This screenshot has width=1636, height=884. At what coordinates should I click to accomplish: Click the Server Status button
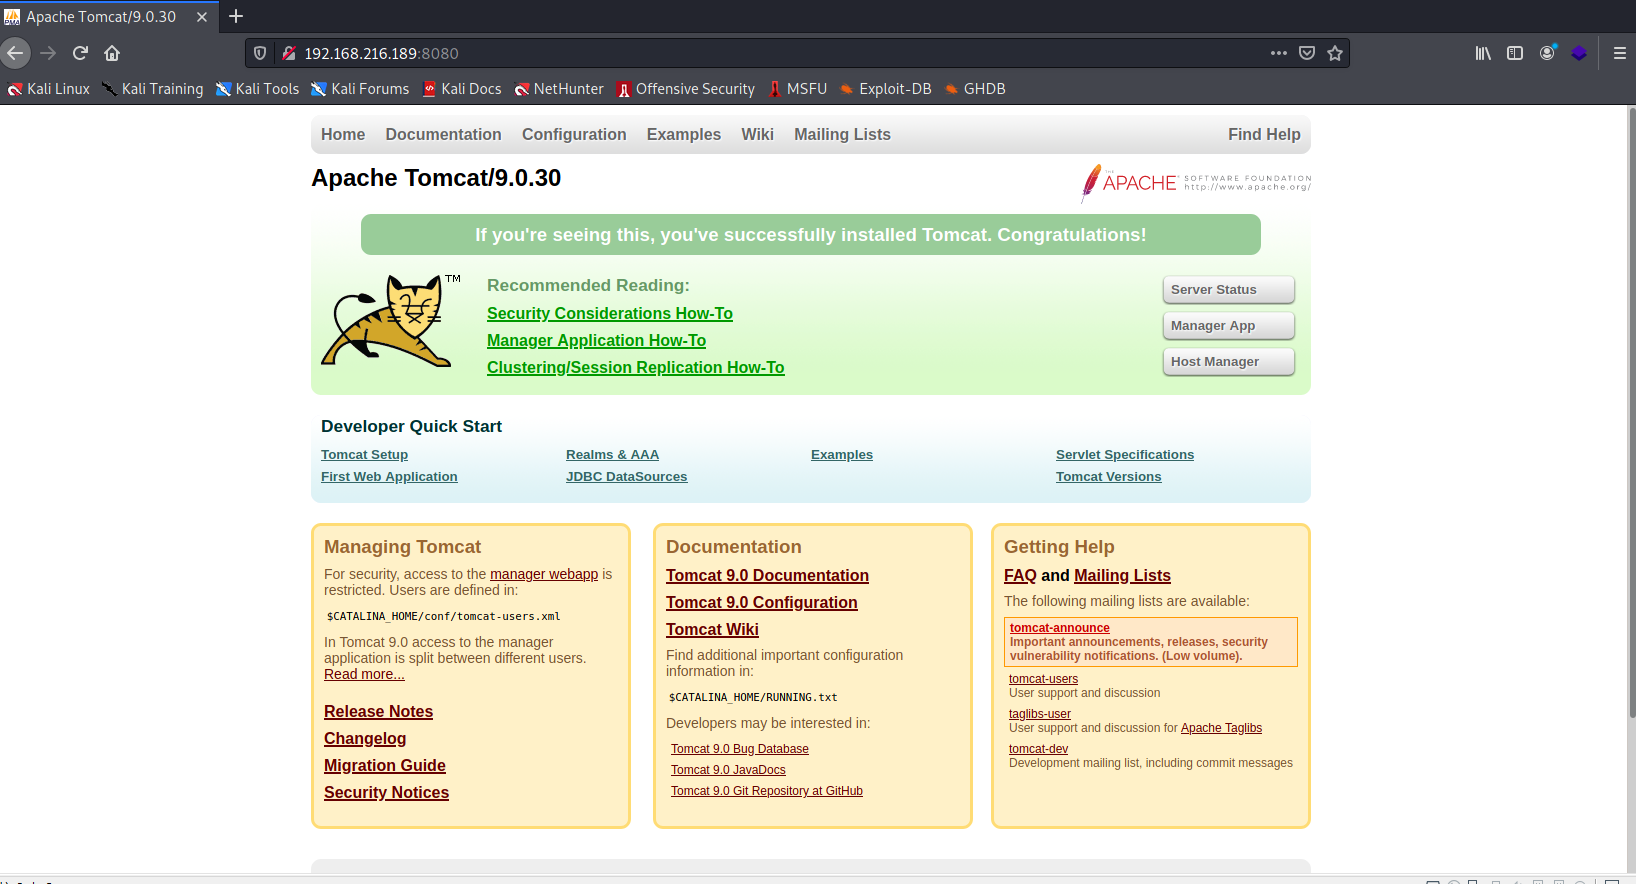pos(1228,290)
